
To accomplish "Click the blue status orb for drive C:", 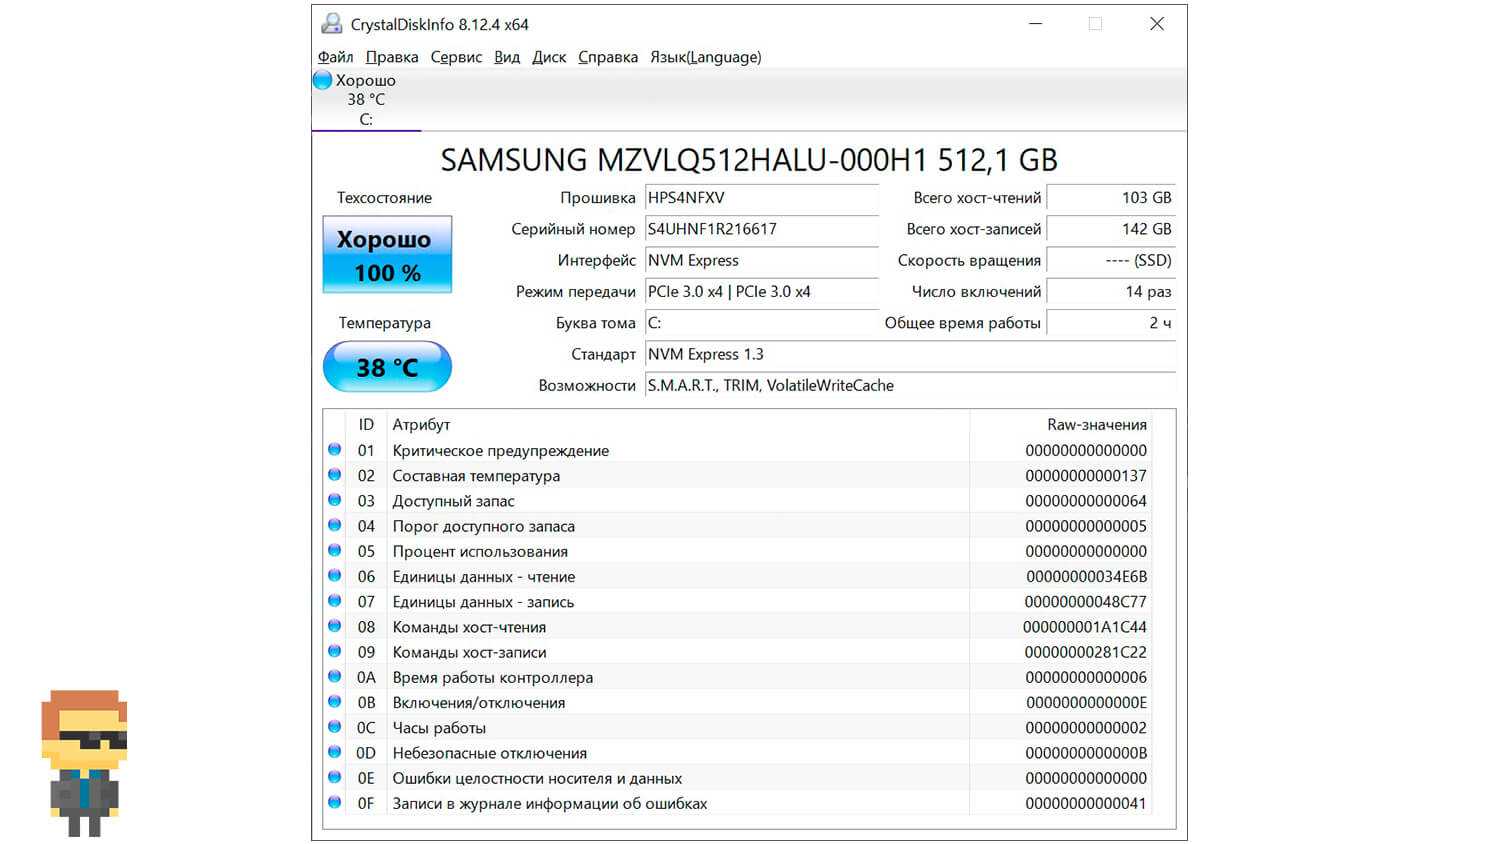I will (x=322, y=80).
